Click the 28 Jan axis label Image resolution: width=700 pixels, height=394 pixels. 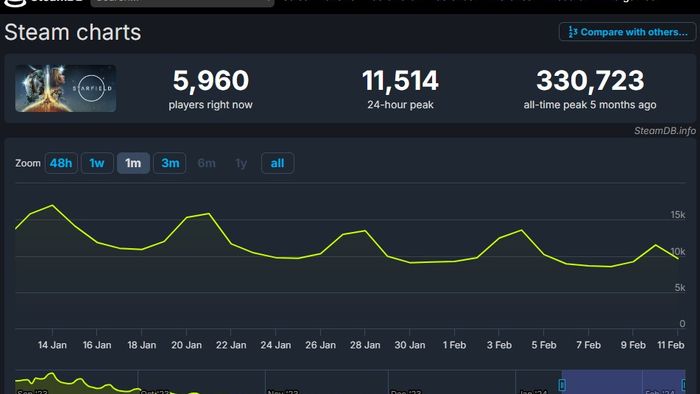(x=365, y=345)
